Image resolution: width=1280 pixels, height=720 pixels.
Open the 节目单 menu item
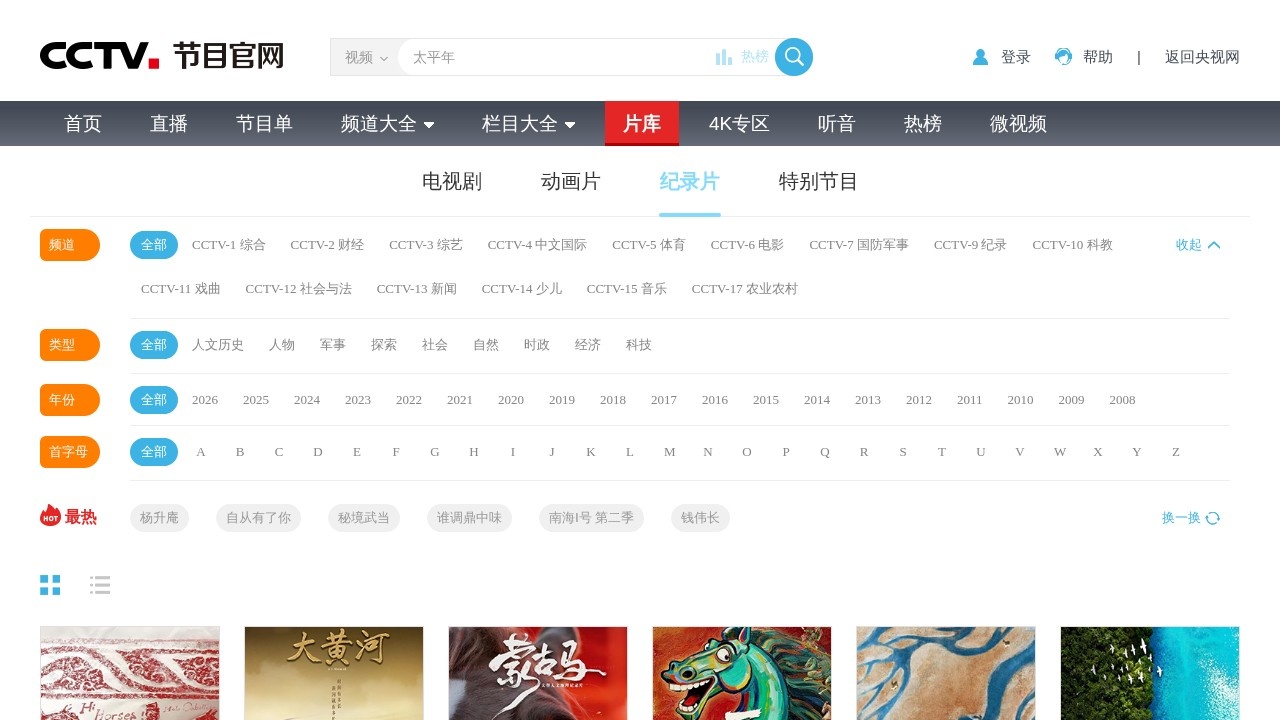coord(263,124)
